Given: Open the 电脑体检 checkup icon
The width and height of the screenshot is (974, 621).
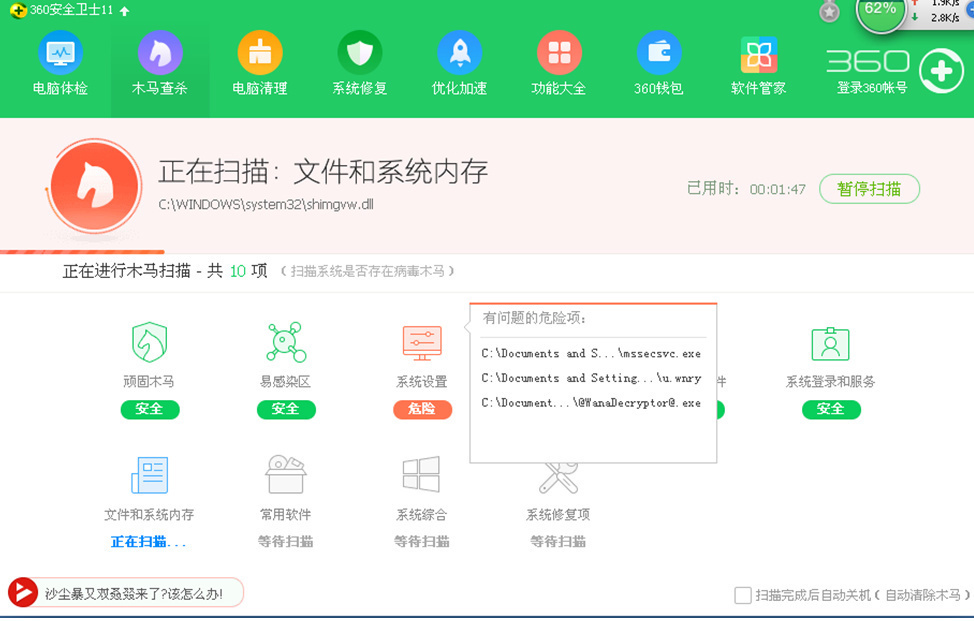Looking at the screenshot, I should point(60,52).
